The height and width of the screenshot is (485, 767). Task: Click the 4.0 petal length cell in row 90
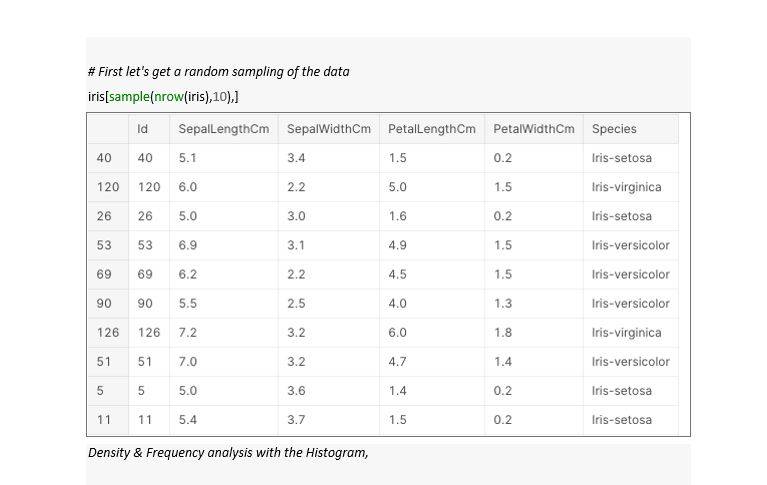click(432, 303)
